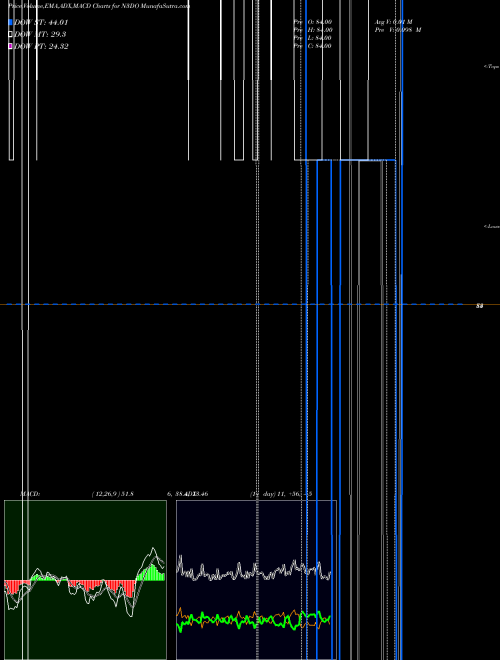Click the white DOW MT legend swatch
The height and width of the screenshot is (660, 500).
click(11, 34)
